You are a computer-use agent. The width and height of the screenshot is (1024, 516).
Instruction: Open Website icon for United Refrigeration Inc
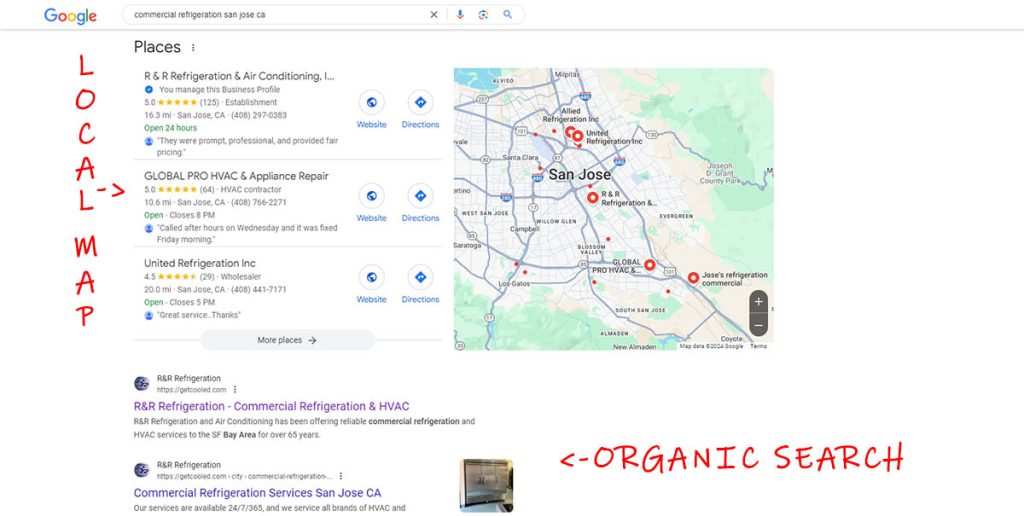tap(372, 277)
